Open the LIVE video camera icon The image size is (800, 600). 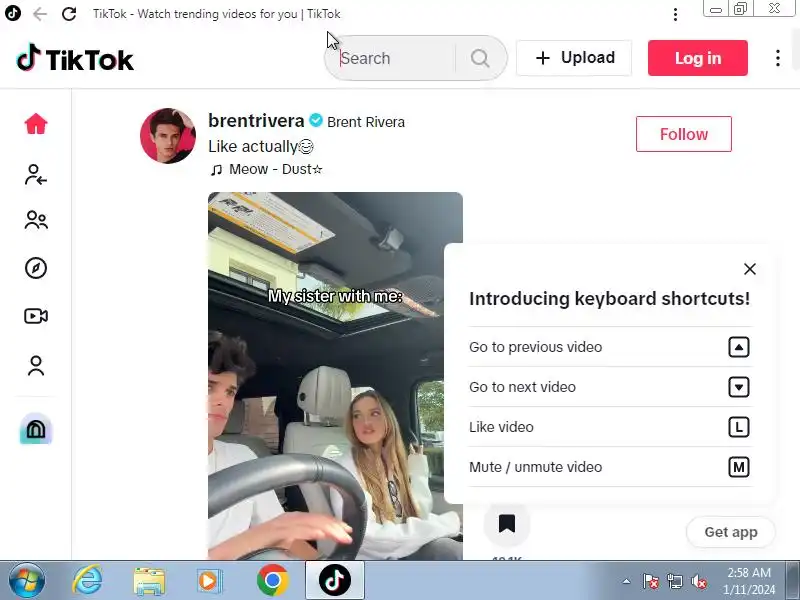pyautogui.click(x=36, y=316)
